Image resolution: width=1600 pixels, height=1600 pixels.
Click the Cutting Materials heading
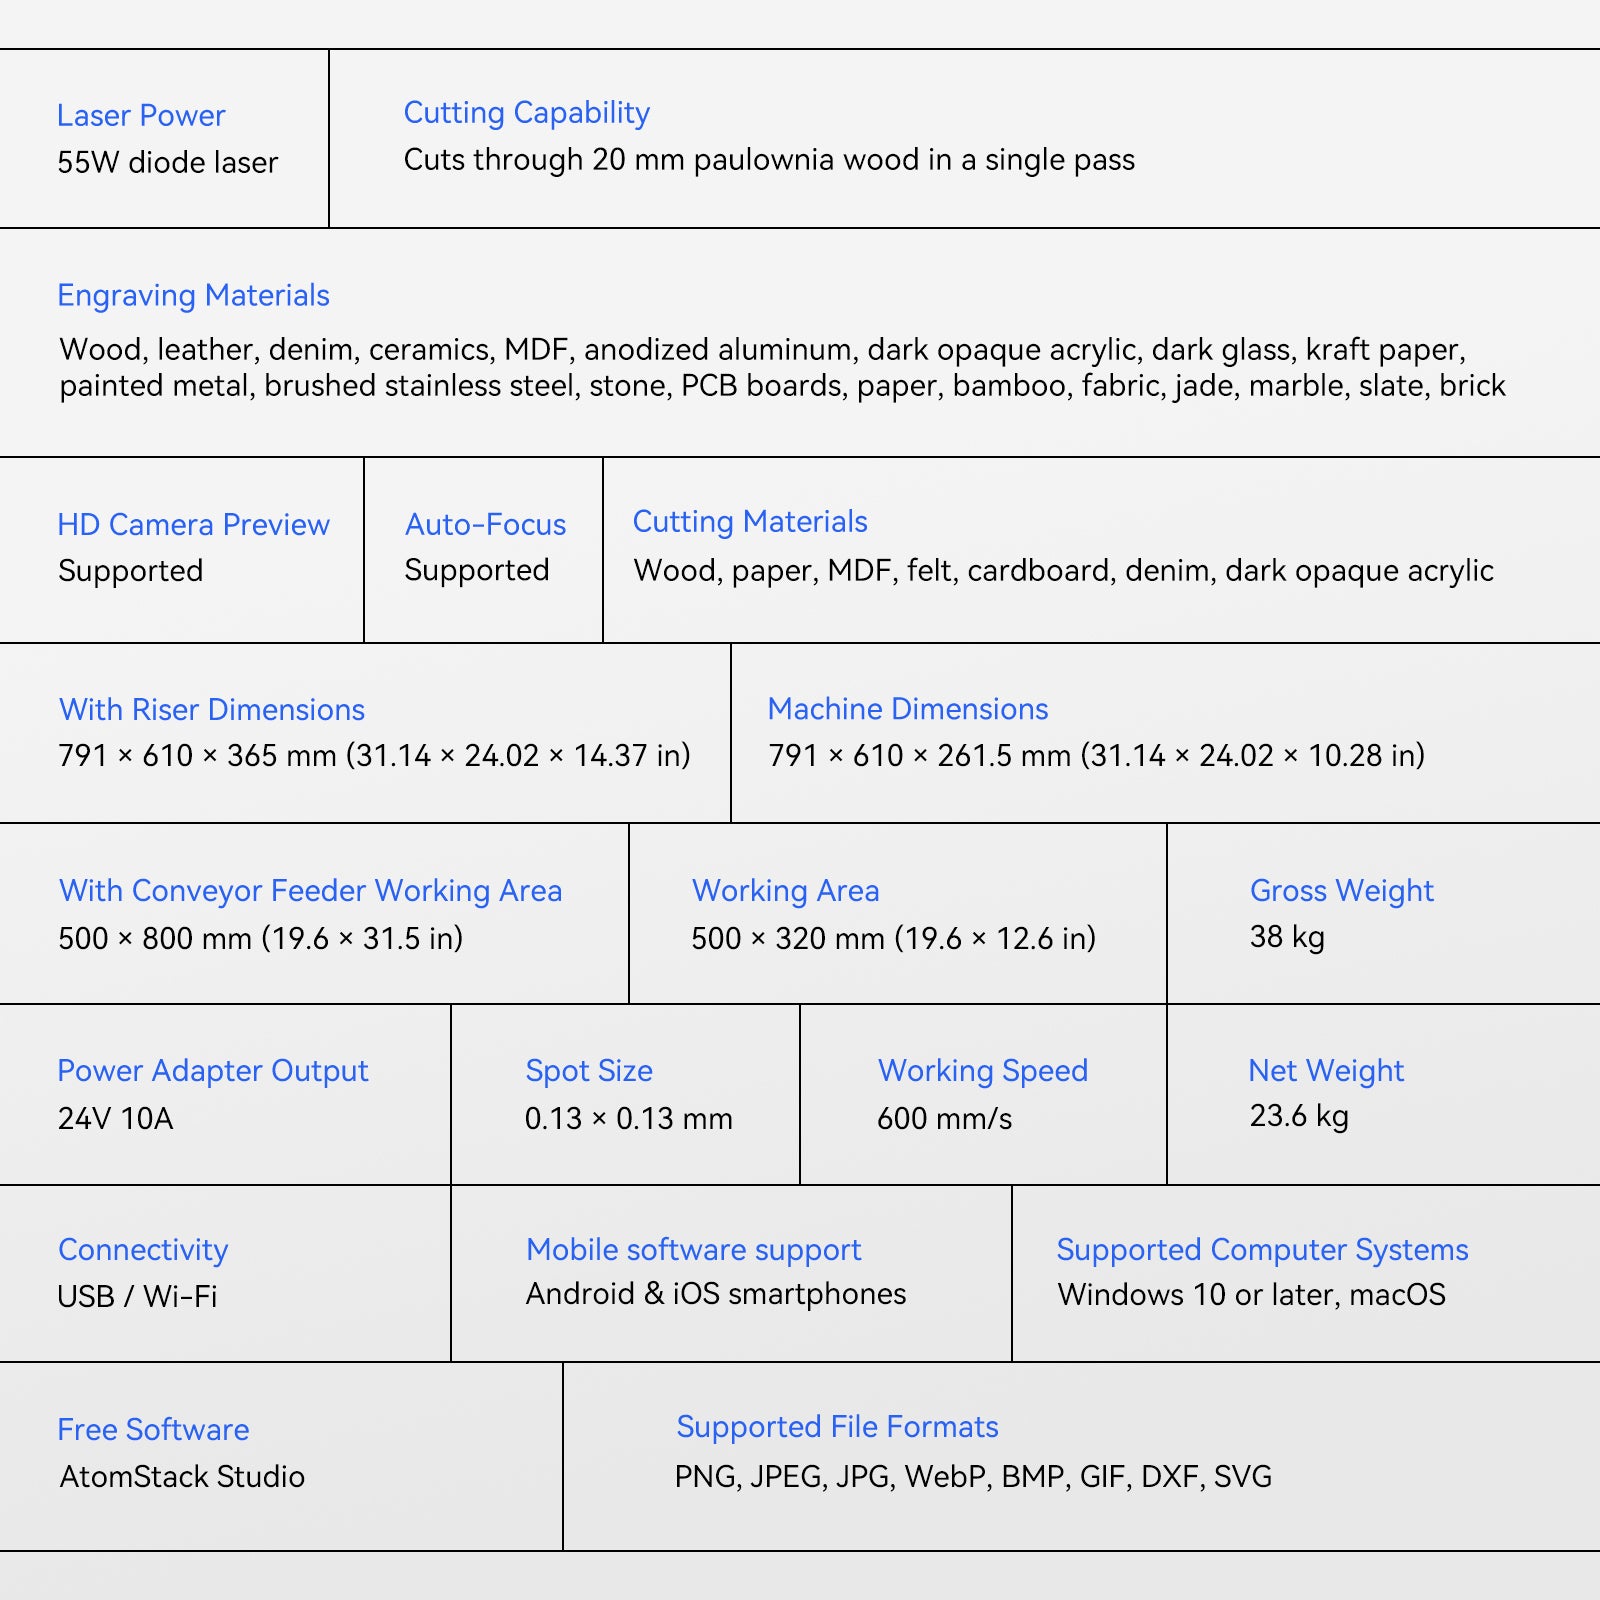750,522
